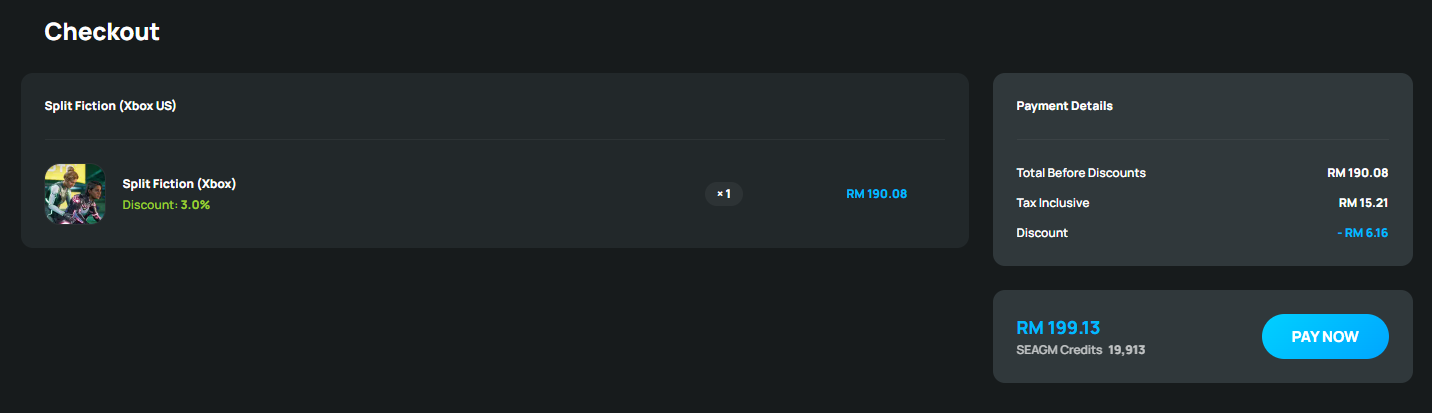1432x413 pixels.
Task: Click the Total Before Discounts RM 190.08 amount
Action: pos(1358,173)
